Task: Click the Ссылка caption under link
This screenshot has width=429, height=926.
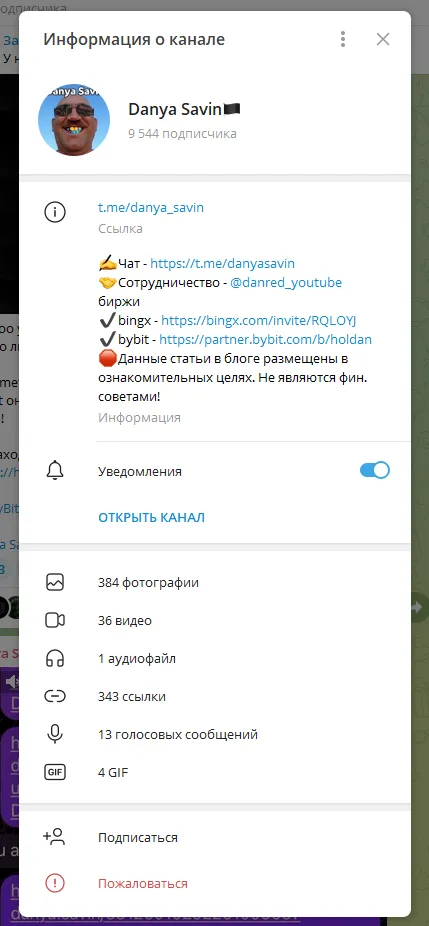Action: 120,229
